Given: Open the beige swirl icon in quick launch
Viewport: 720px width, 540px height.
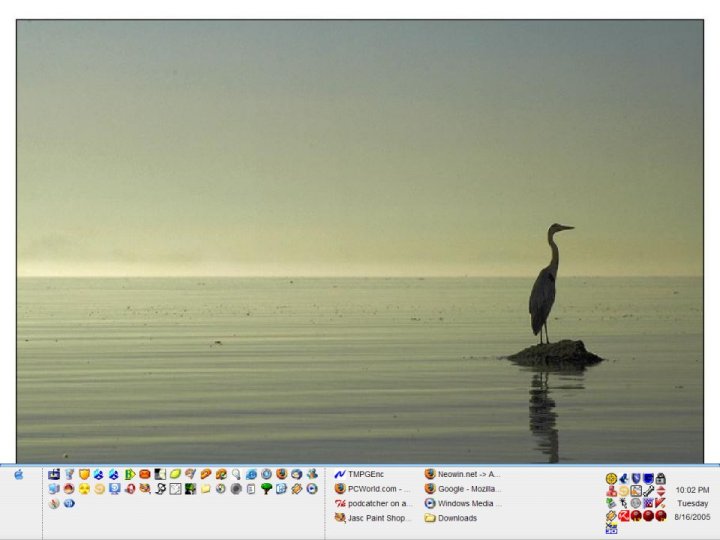Looking at the screenshot, I should pyautogui.click(x=99, y=489).
